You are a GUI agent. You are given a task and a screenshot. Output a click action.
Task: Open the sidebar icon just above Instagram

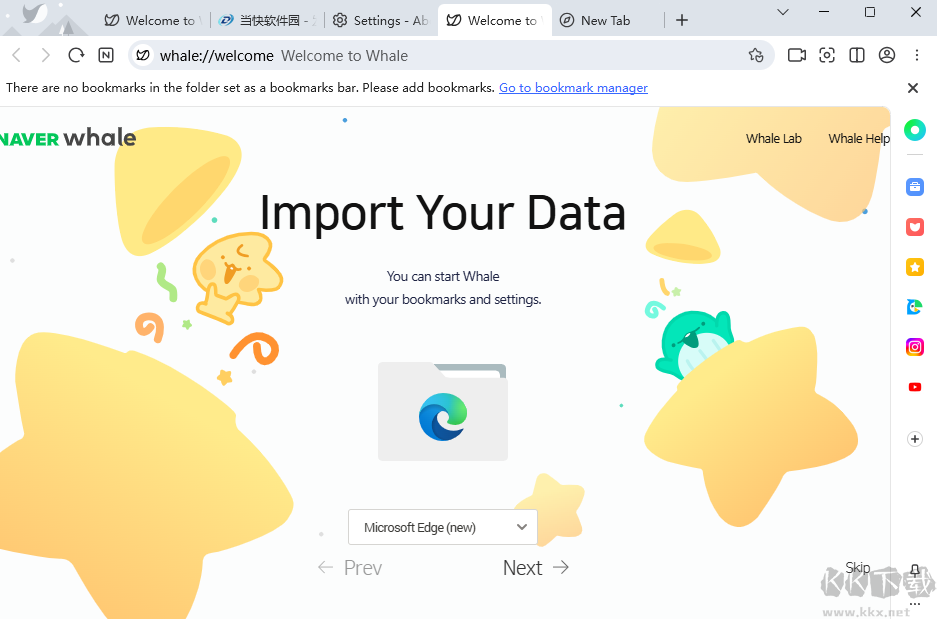pyautogui.click(x=915, y=307)
